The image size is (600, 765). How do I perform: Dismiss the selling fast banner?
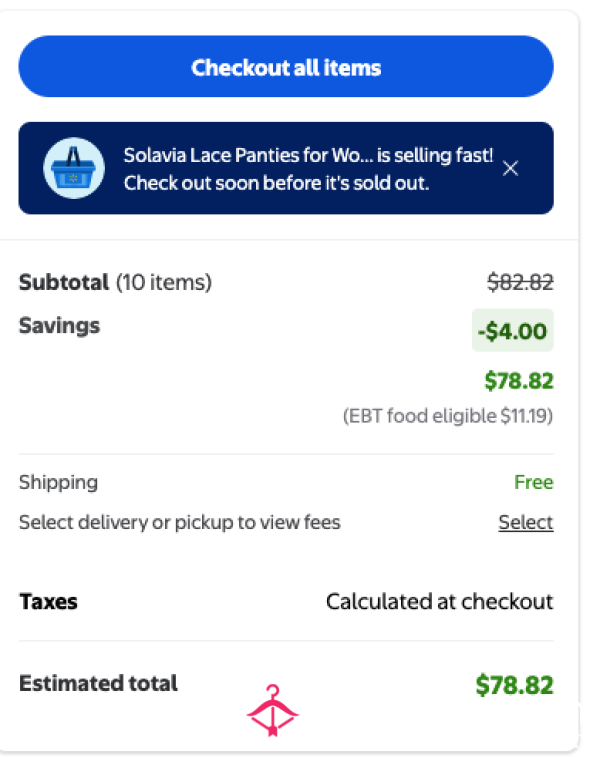click(x=510, y=168)
